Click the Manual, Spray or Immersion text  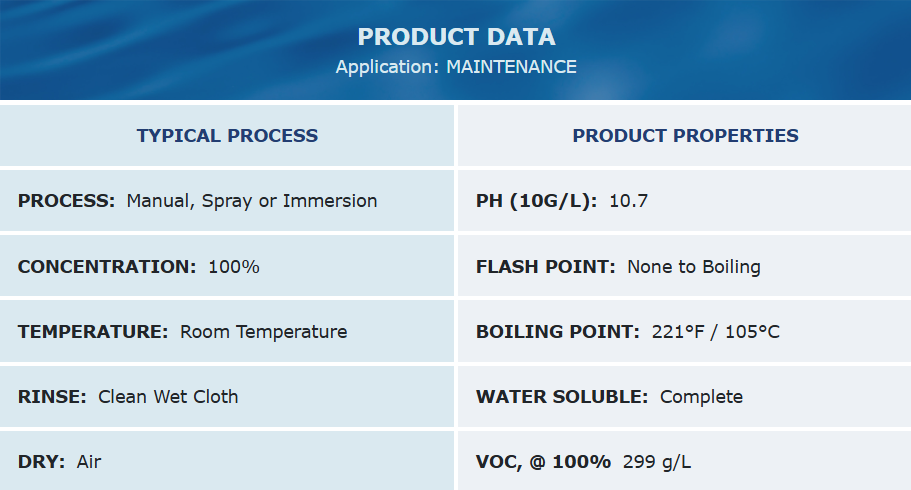click(x=252, y=201)
